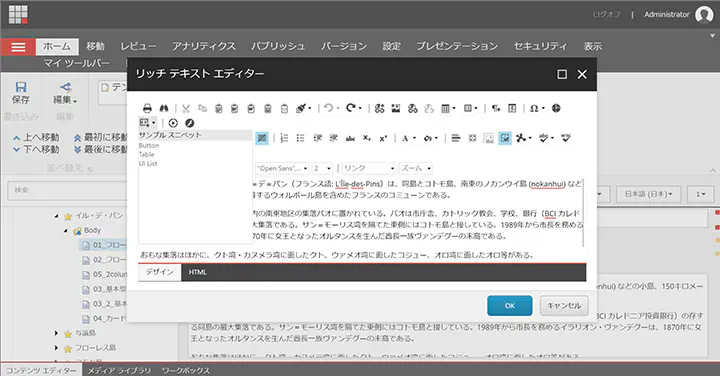Select the Table snippet entry
This screenshot has height=376, width=720.
tap(146, 155)
